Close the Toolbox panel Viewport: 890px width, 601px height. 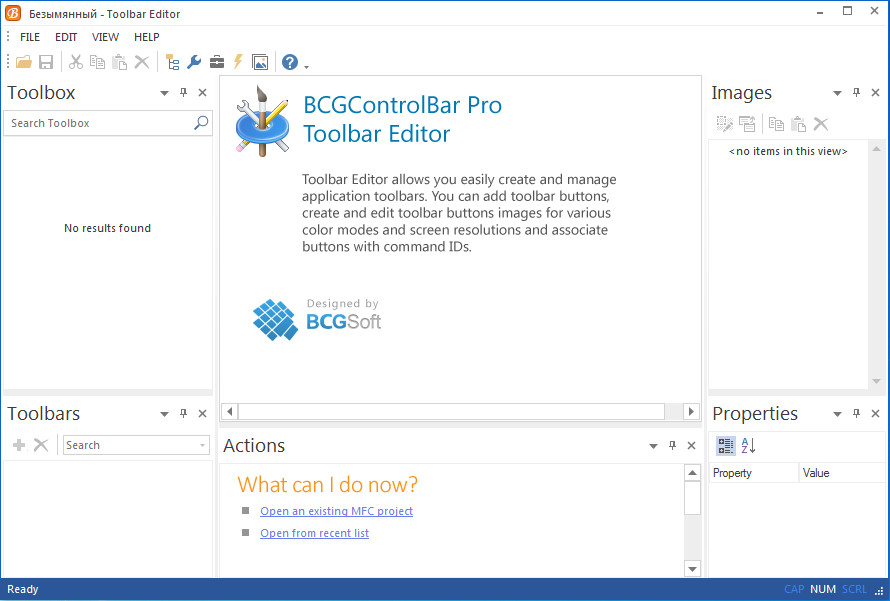click(203, 93)
